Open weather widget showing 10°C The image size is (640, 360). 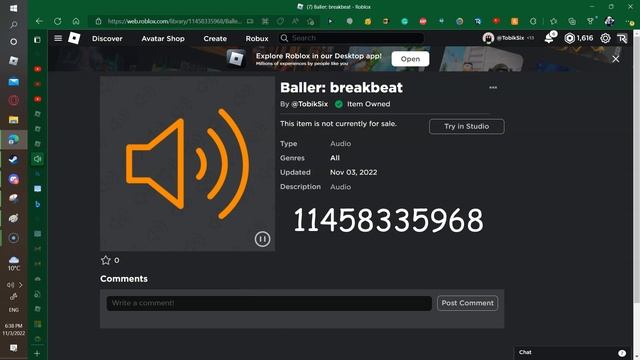[14, 264]
